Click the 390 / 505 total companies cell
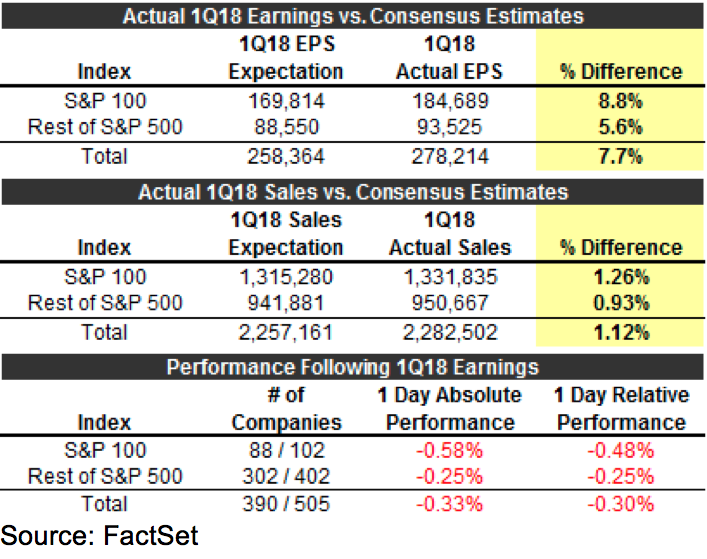Image resolution: width=707 pixels, height=559 pixels. coord(285,505)
